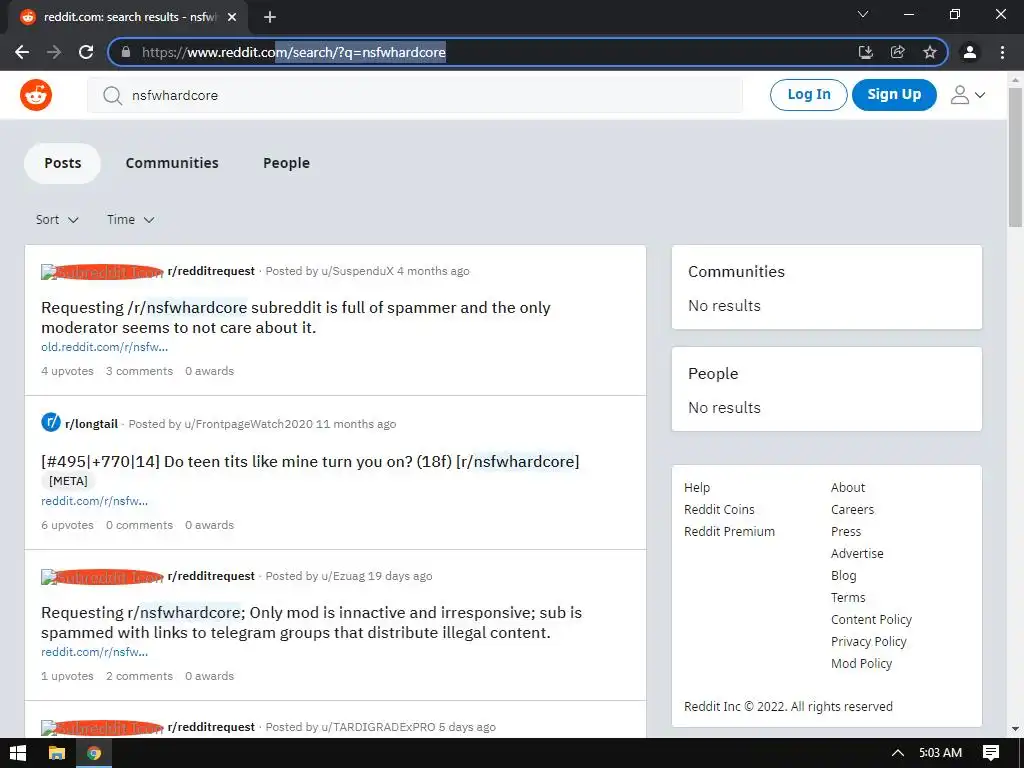Open the Chrome profile icon
The width and height of the screenshot is (1024, 768).
pyautogui.click(x=970, y=52)
